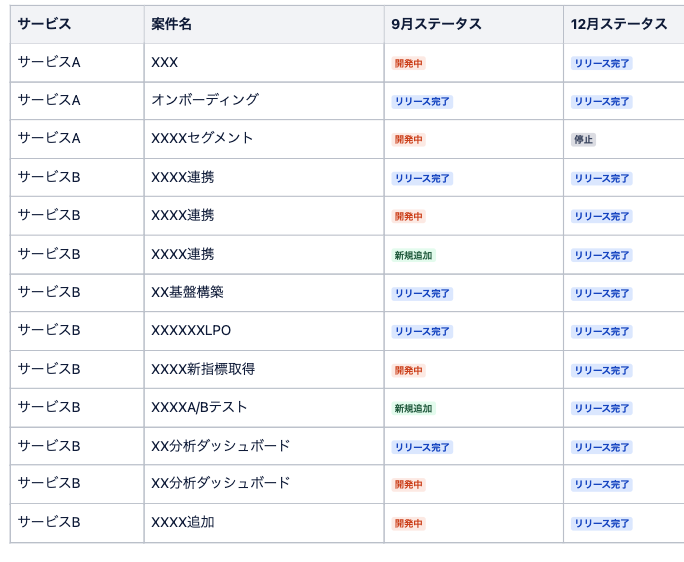This screenshot has height=562, width=684.
Task: Click 9月 リリース完了 badge in XX基盤構築 row
Action: (x=422, y=294)
